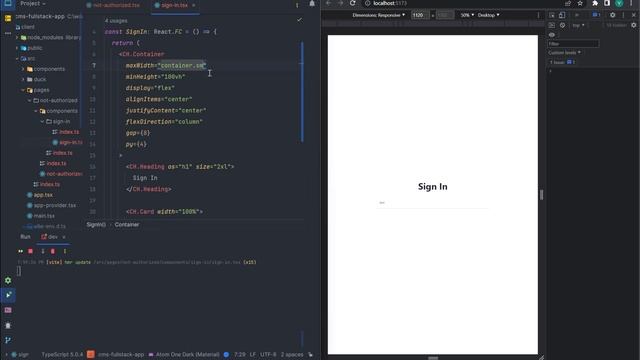
Task: Click the inspections checkmark icon in editor
Action: point(300,20)
